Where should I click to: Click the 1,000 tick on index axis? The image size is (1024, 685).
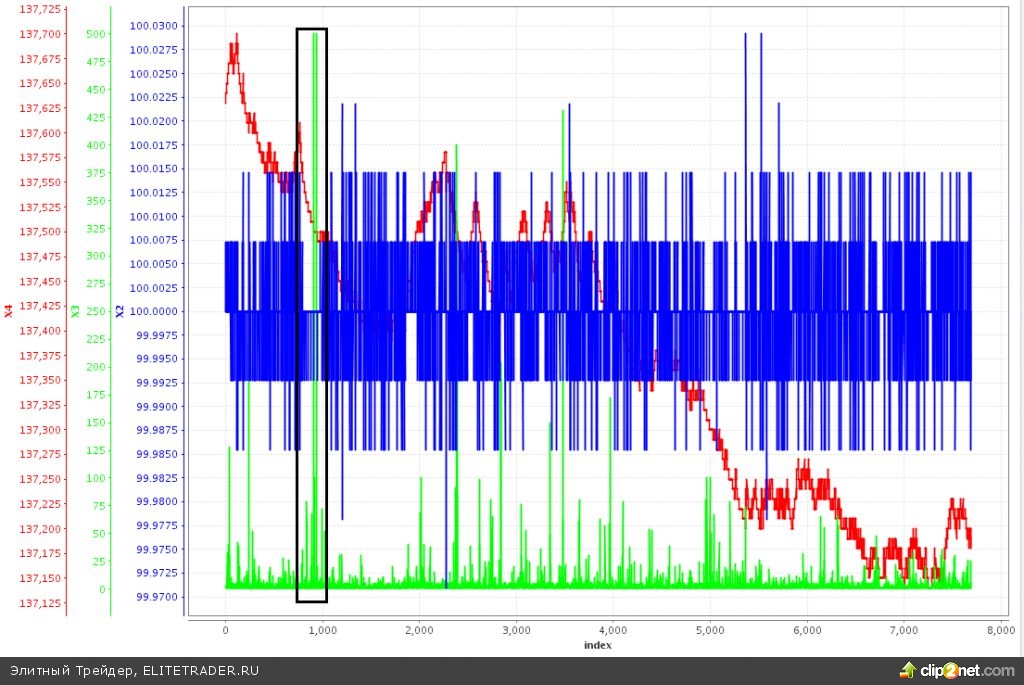(x=322, y=630)
